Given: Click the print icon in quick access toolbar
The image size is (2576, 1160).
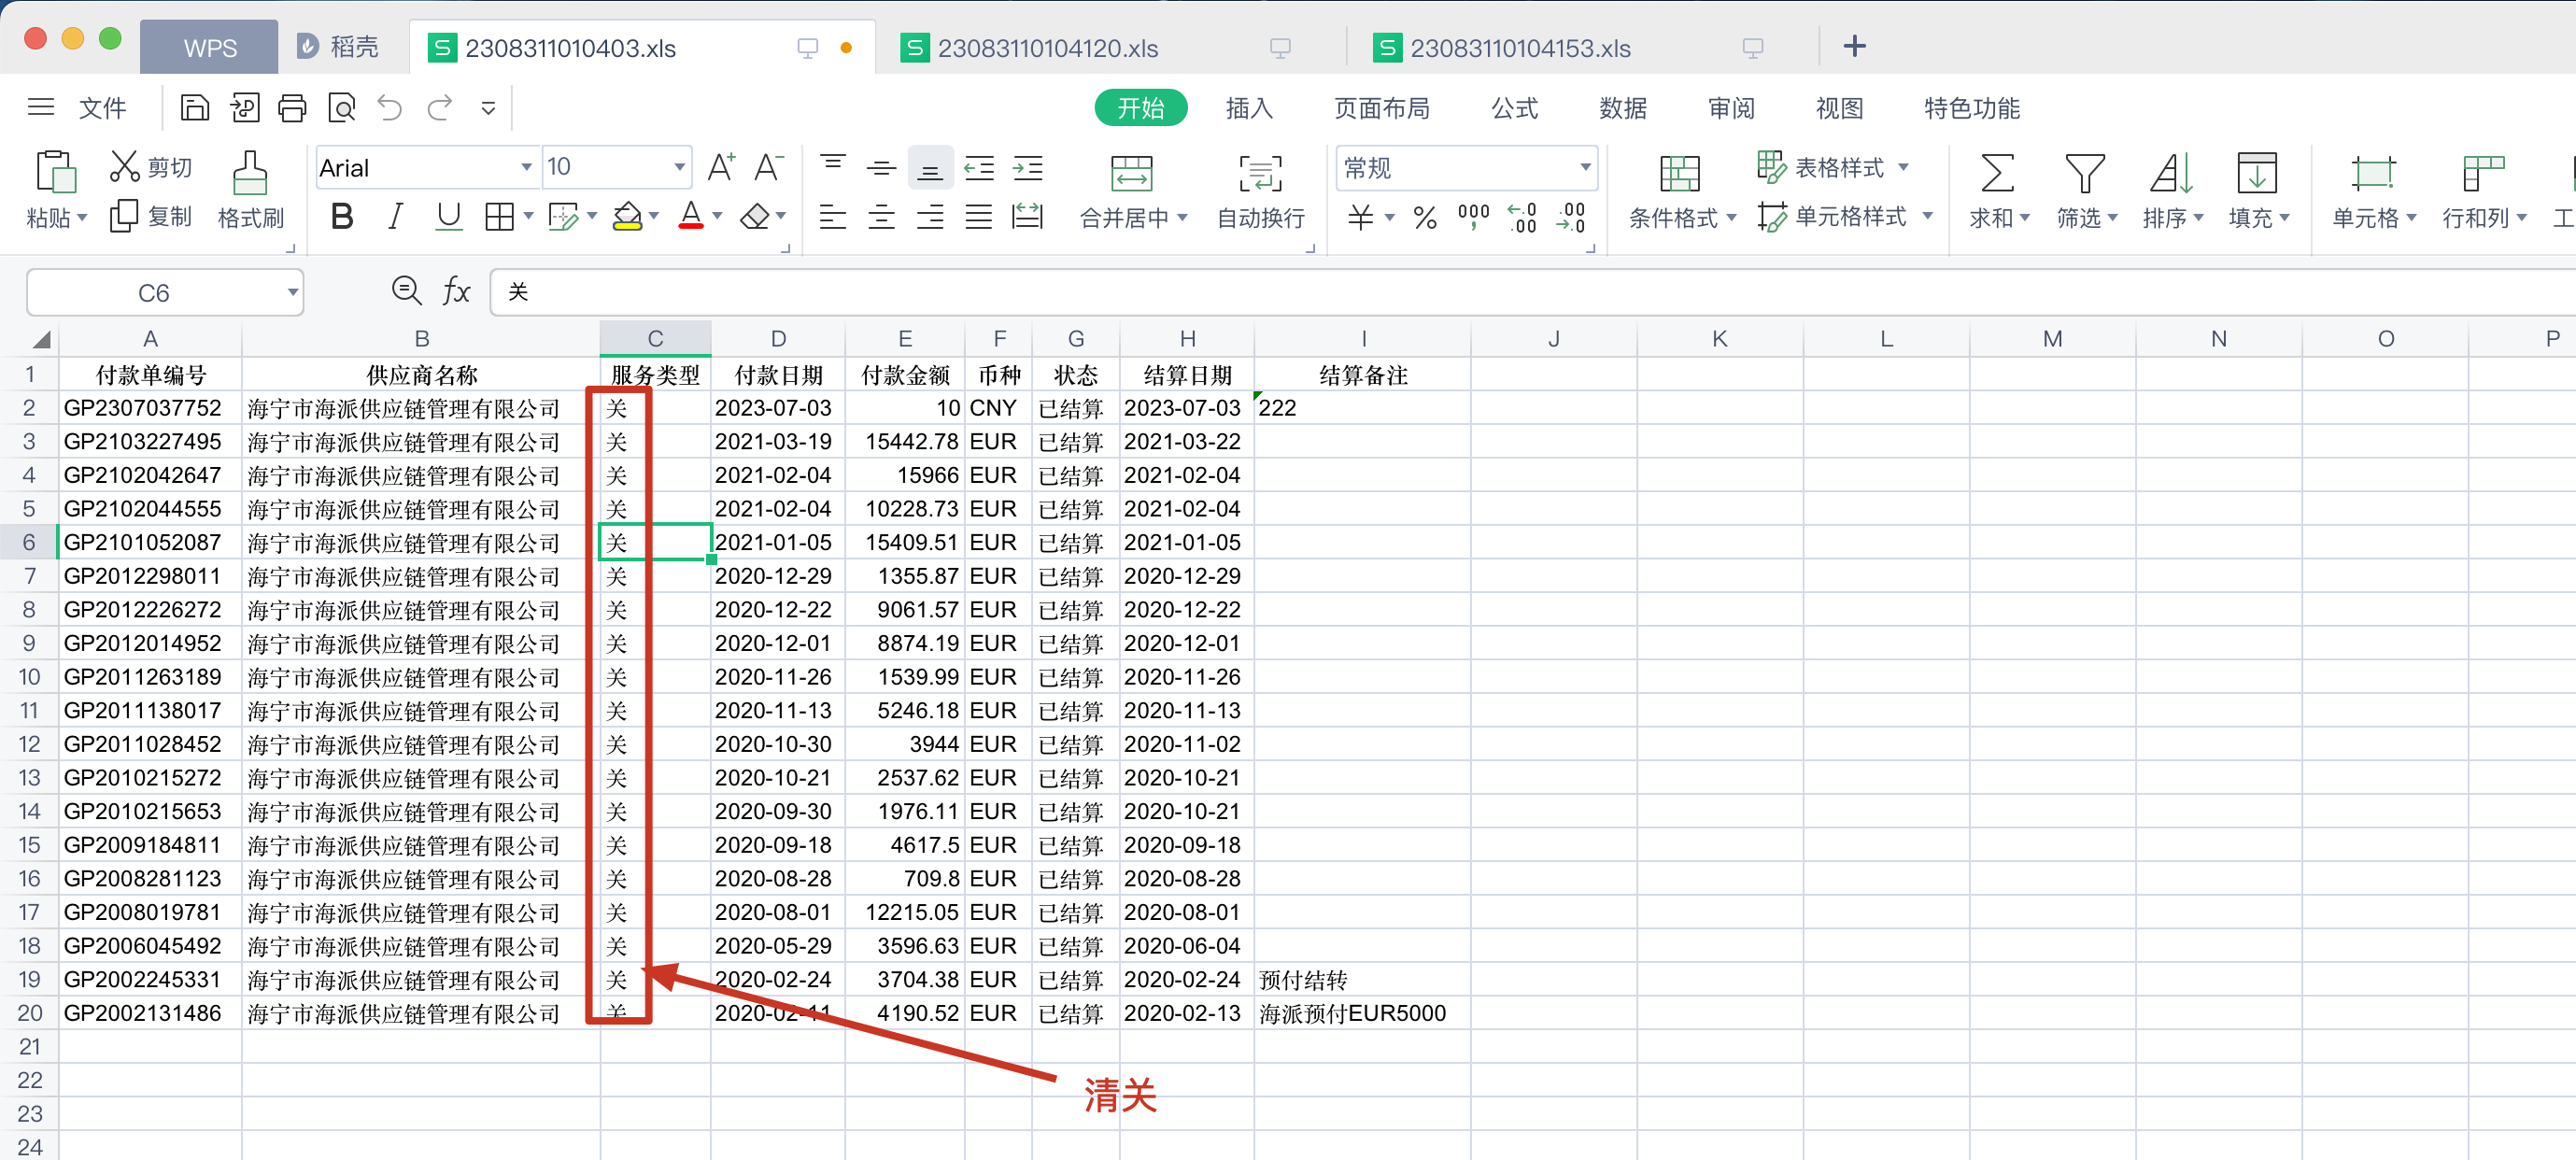Looking at the screenshot, I should [x=292, y=107].
